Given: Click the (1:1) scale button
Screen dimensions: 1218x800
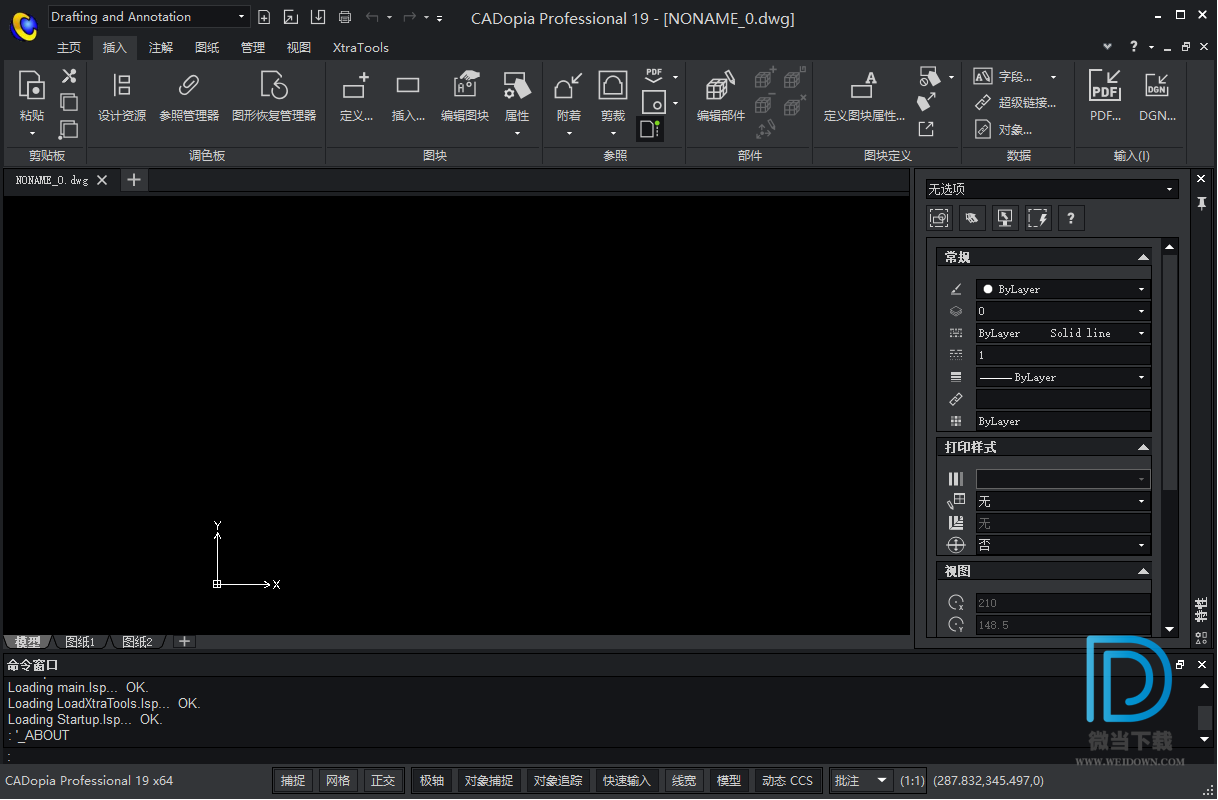Looking at the screenshot, I should 912,781.
